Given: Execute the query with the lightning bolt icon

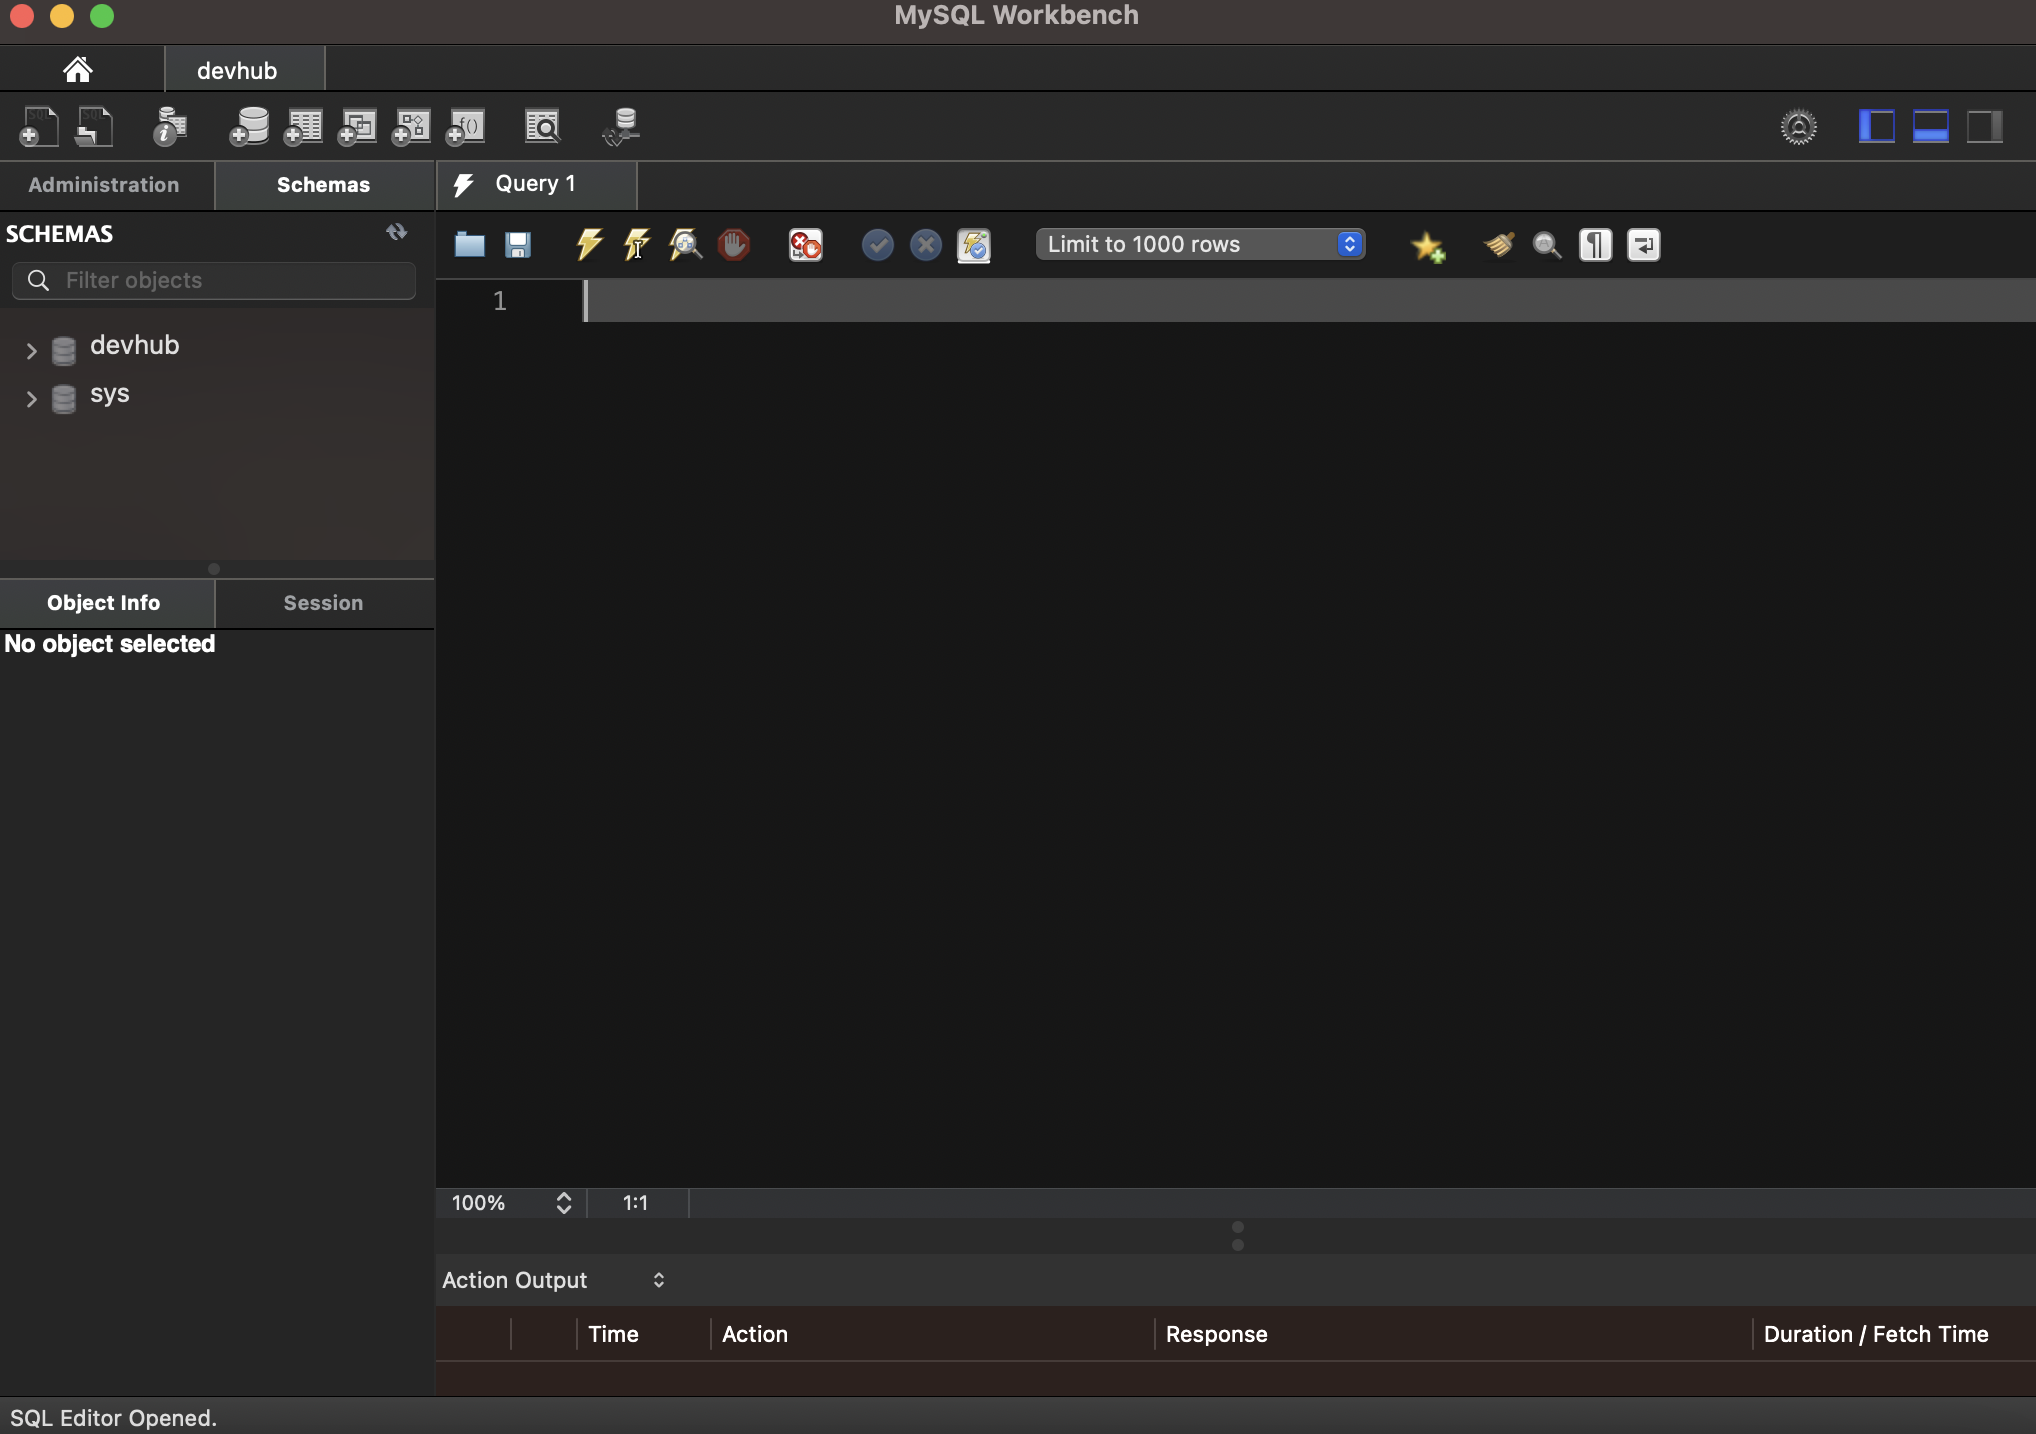Looking at the screenshot, I should pos(589,244).
